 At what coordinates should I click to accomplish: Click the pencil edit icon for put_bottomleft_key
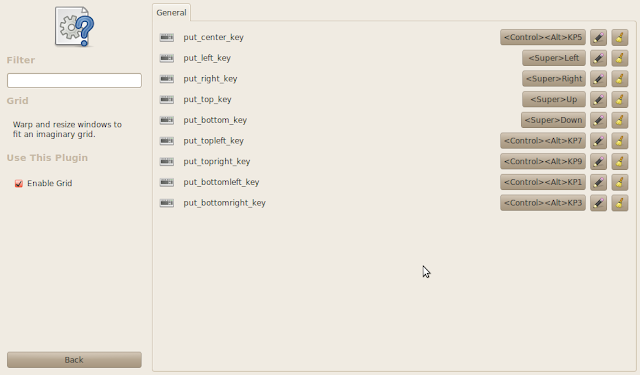(598, 182)
